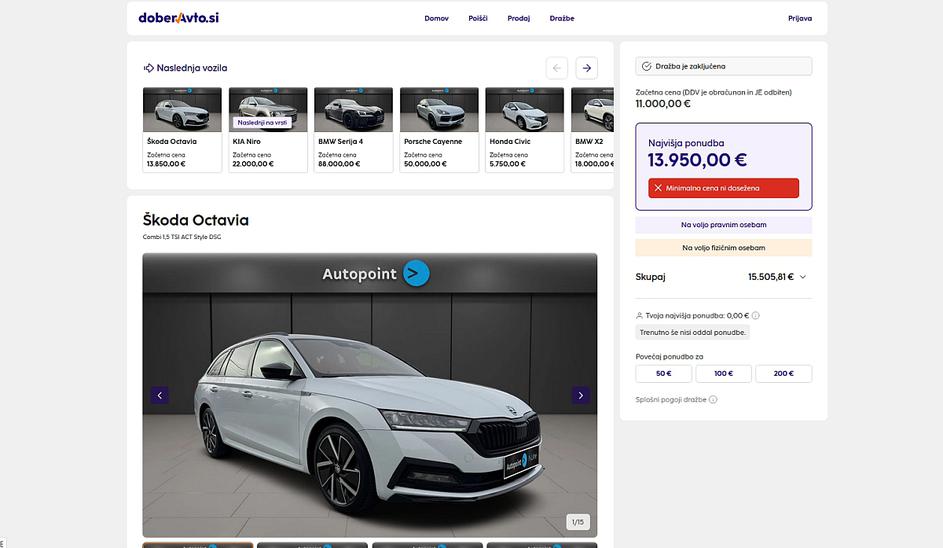Go to the Poišči page
Viewport: 943px width, 548px height.
[478, 18]
